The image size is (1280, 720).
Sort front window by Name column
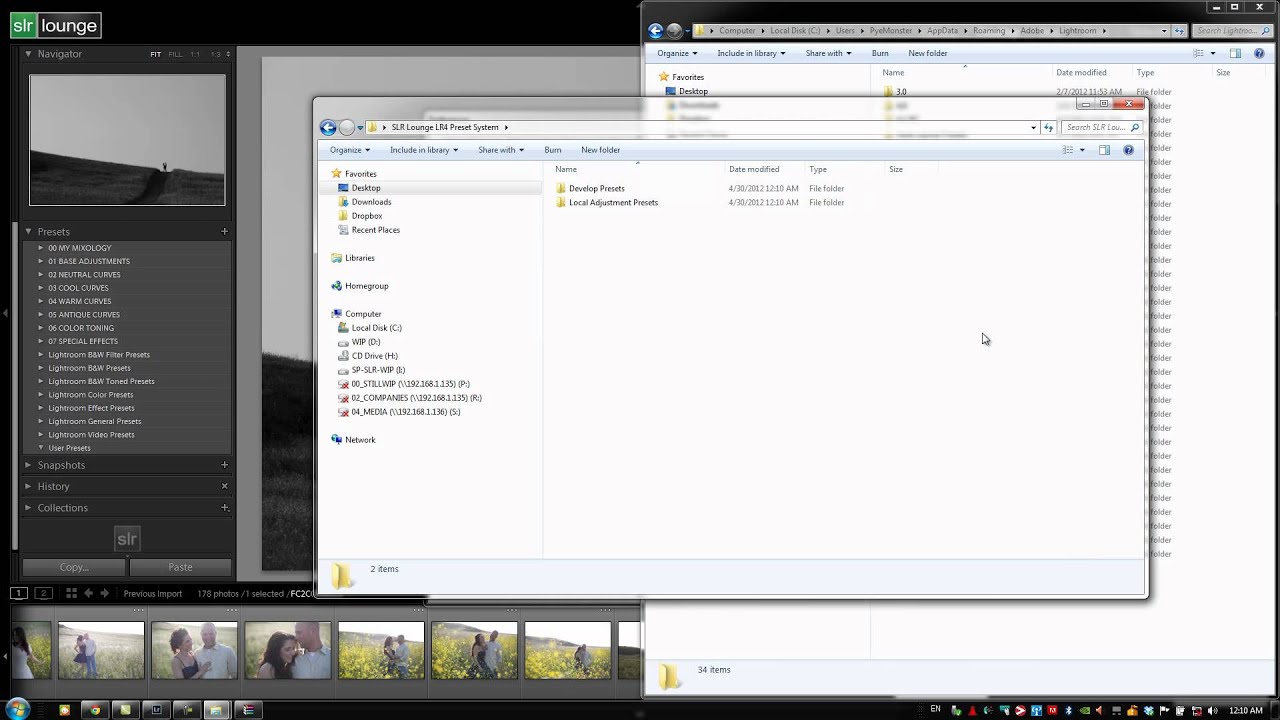pyautogui.click(x=566, y=169)
